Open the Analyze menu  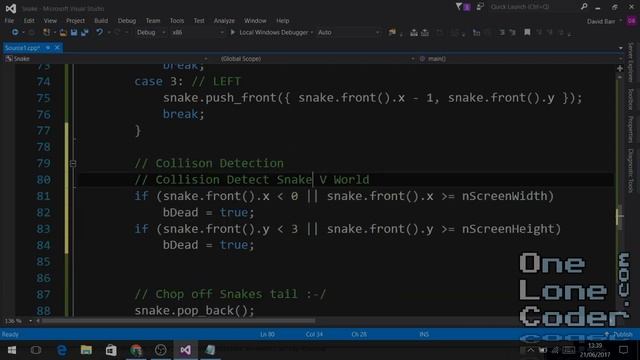click(x=224, y=20)
